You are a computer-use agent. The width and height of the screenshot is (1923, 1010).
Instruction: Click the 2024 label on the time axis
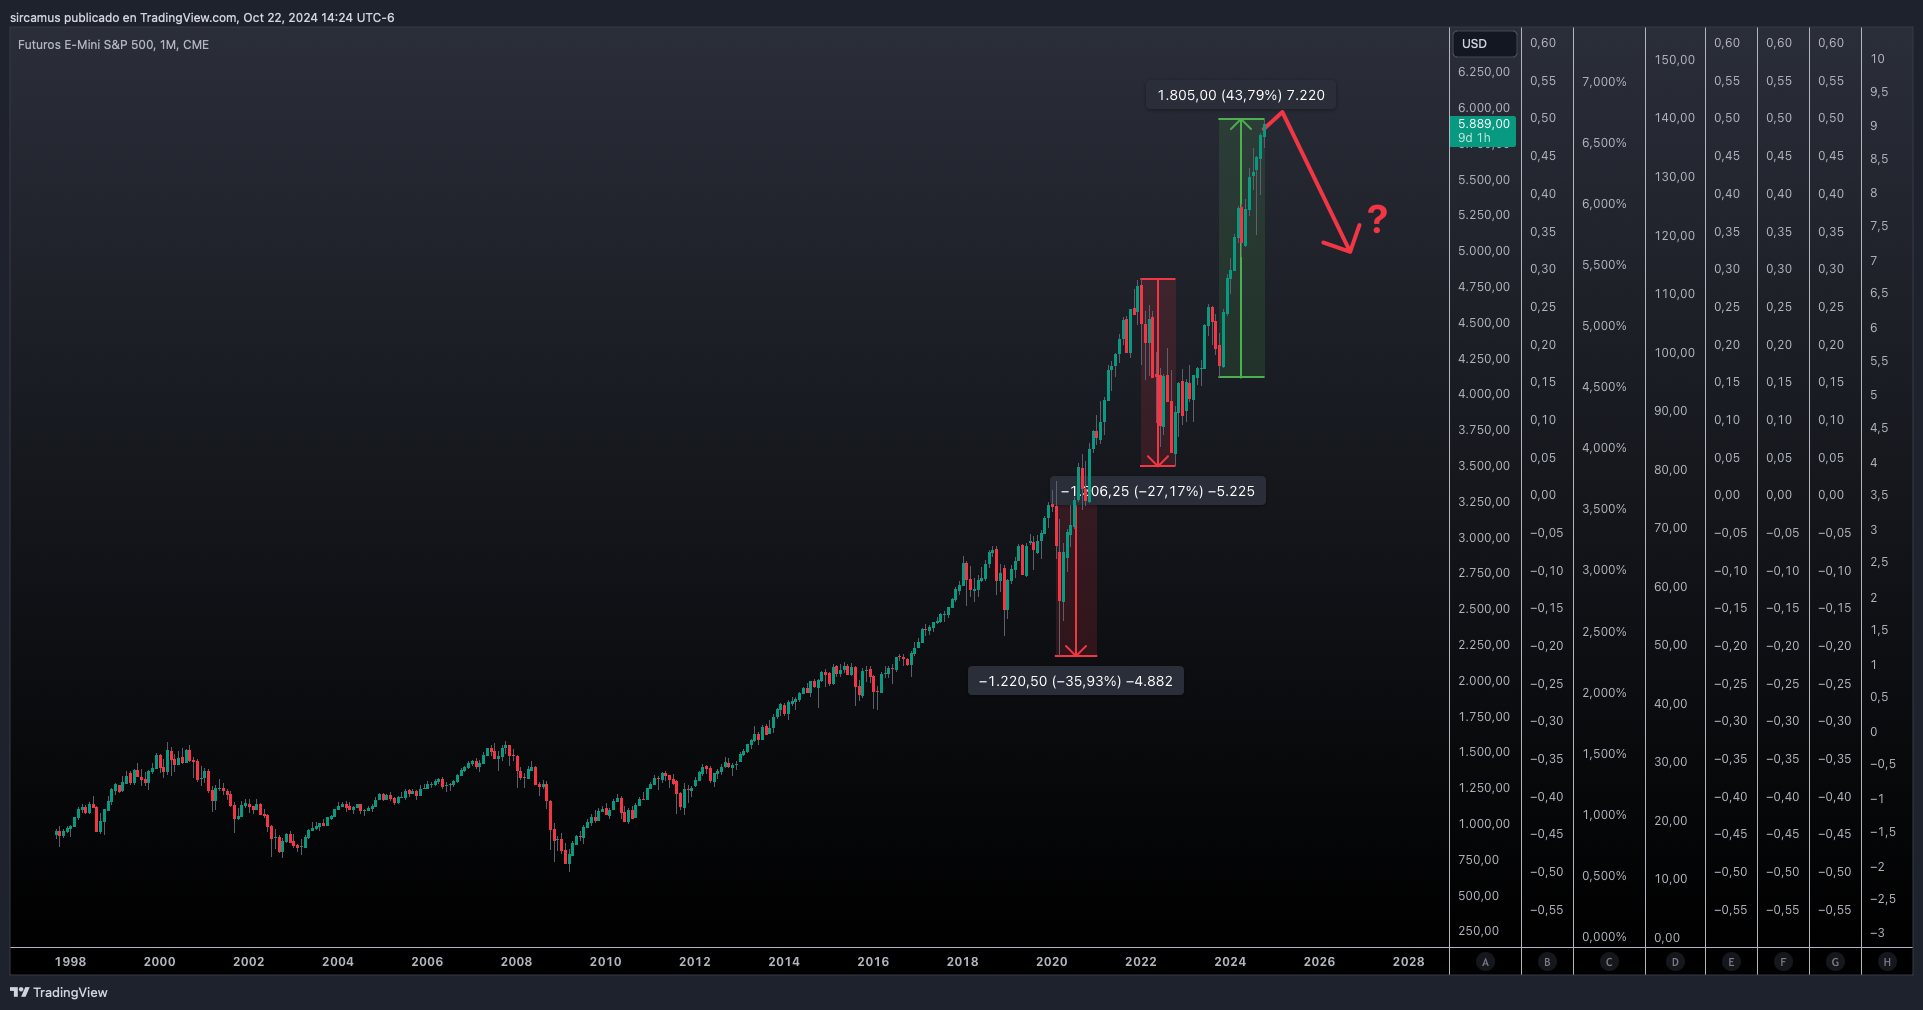click(1230, 962)
